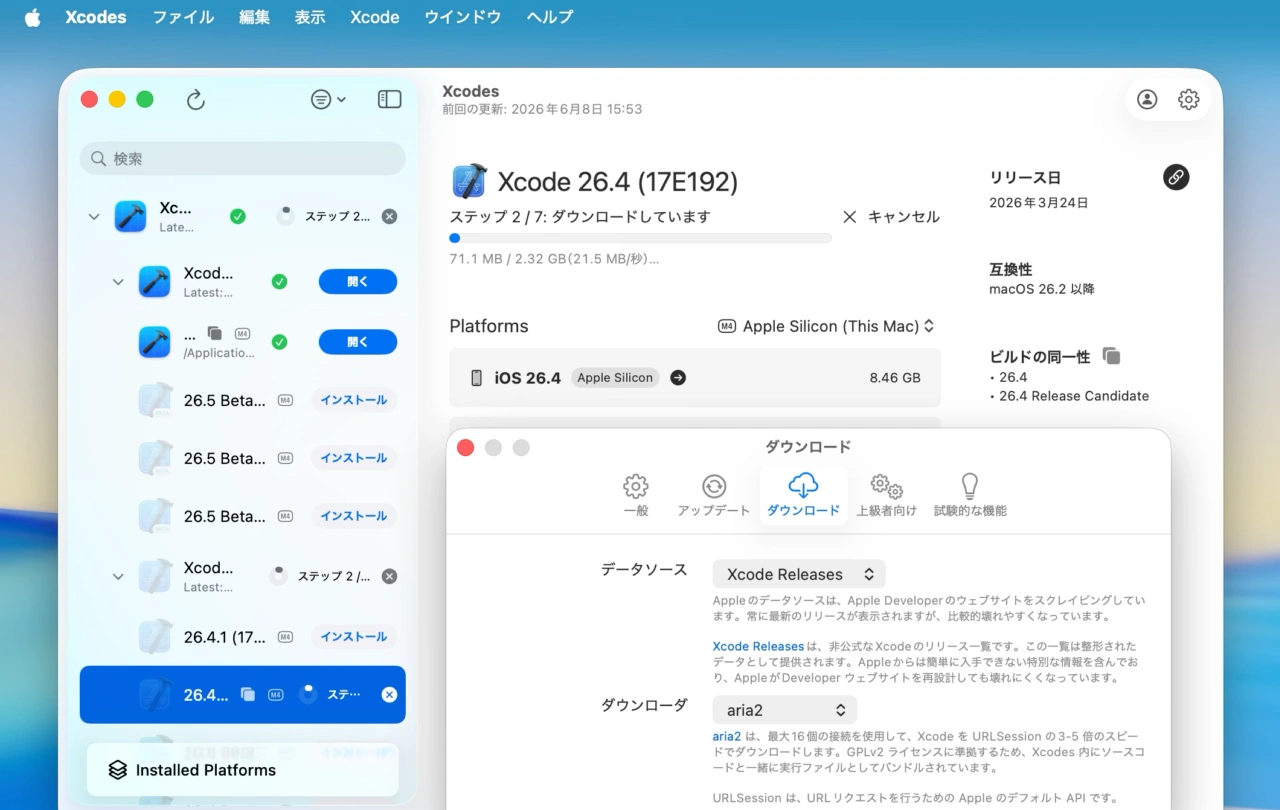Close the ダウンロード settings window

tap(465, 447)
